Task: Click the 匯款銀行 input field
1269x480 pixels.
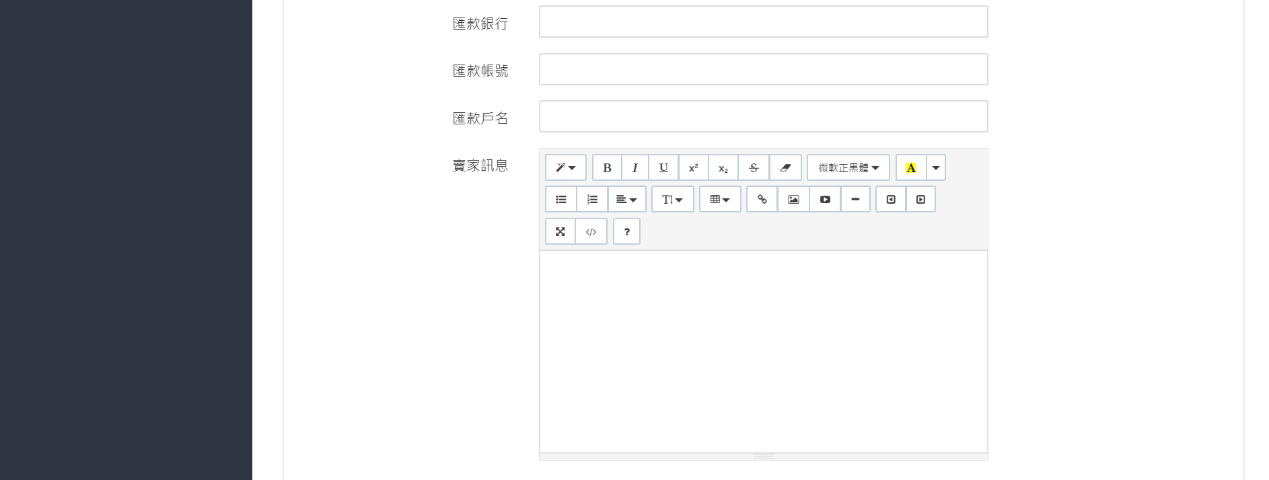Action: tap(763, 22)
